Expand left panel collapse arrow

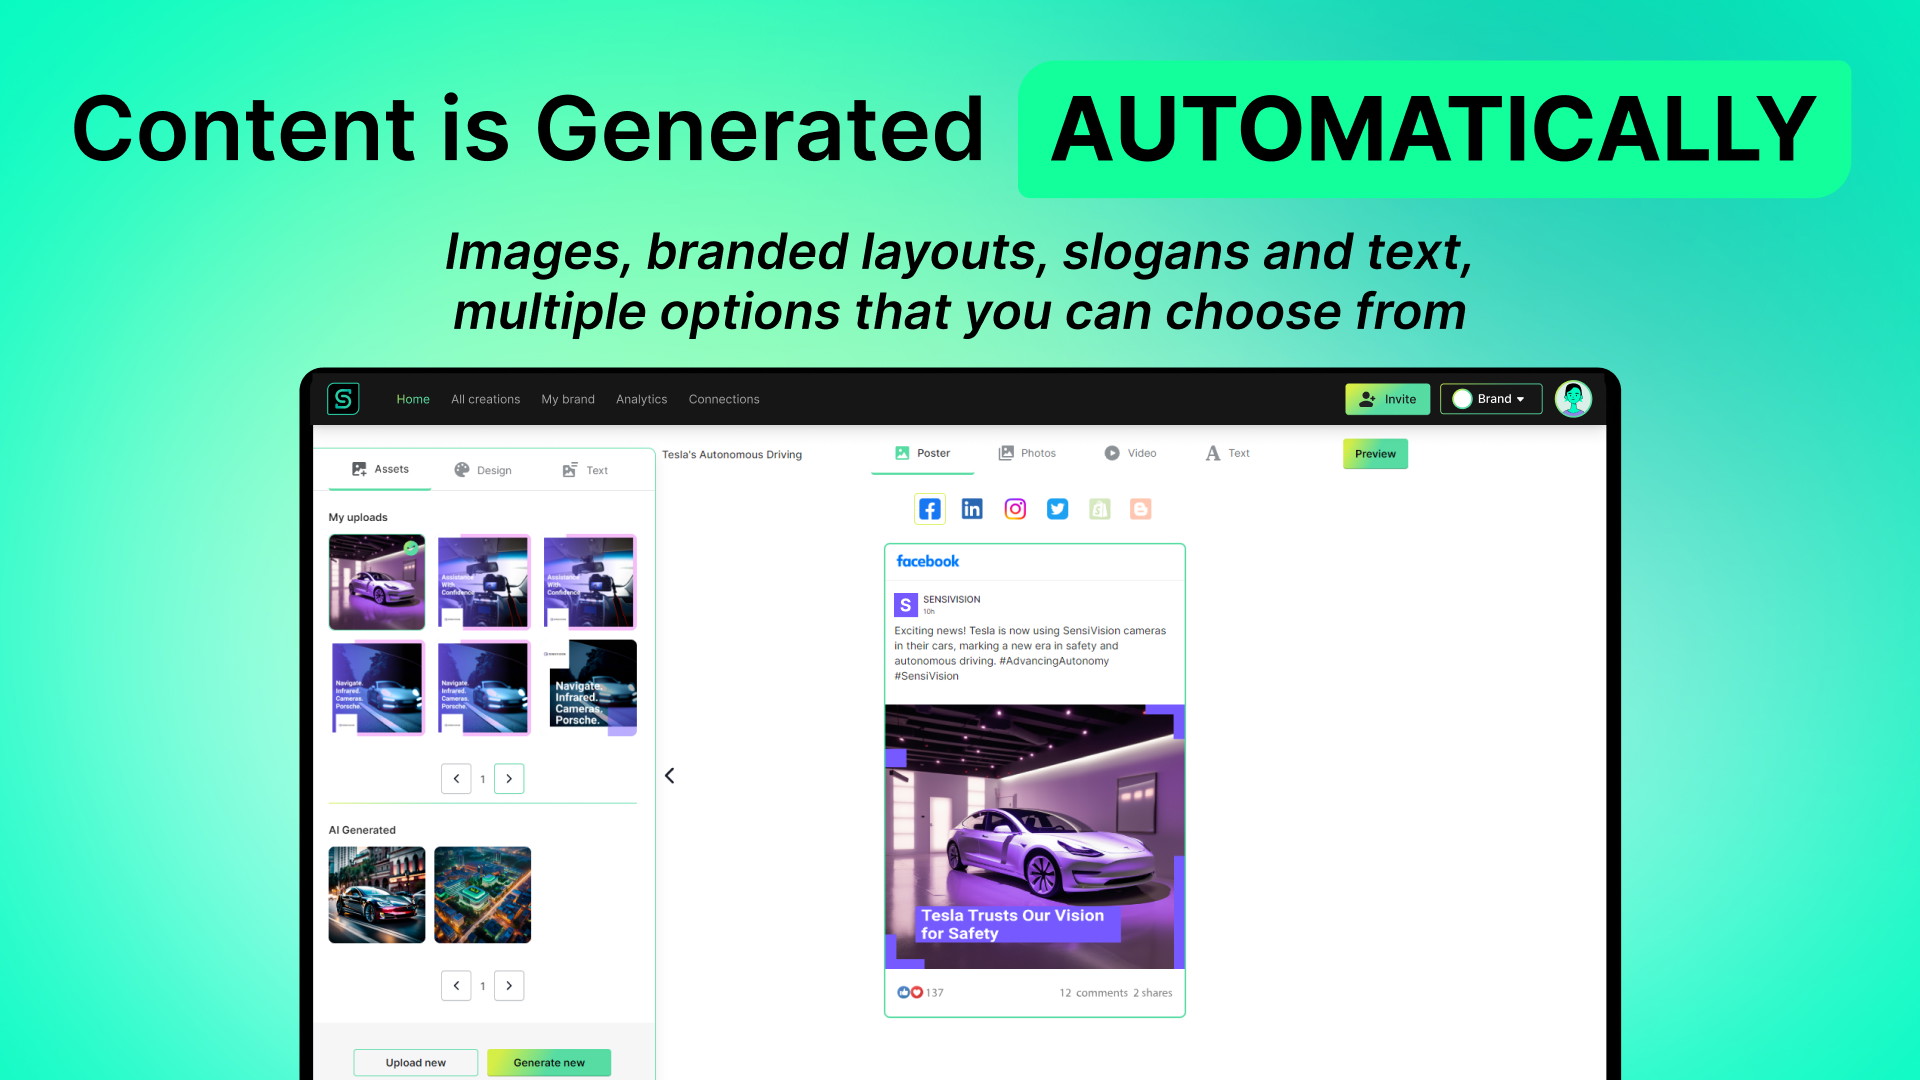point(670,774)
